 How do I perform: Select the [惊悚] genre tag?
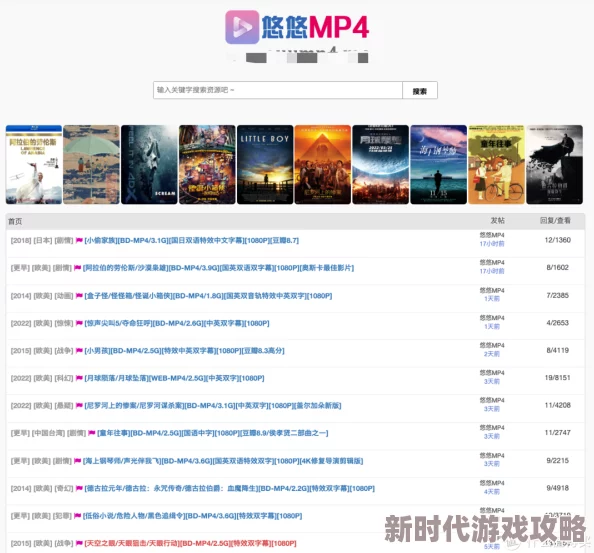64,323
